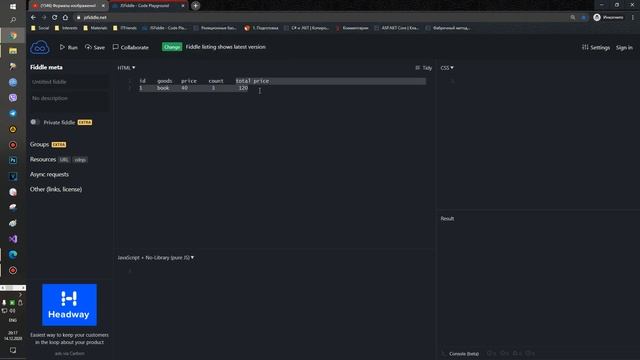Click the ENG language indicator

pyautogui.click(x=13, y=320)
